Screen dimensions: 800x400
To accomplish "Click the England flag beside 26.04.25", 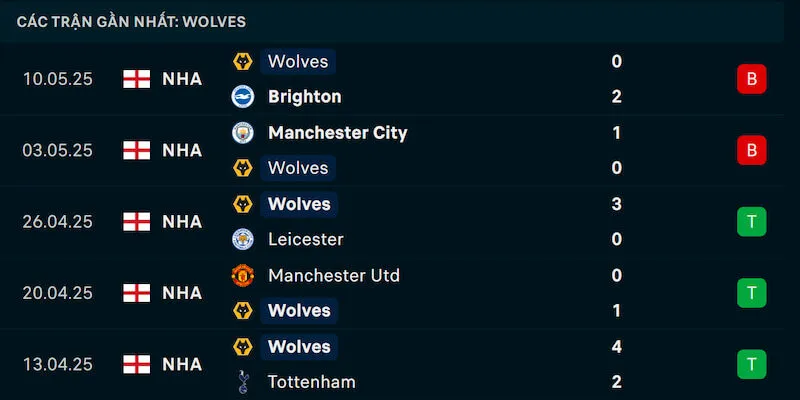I will click(x=137, y=222).
